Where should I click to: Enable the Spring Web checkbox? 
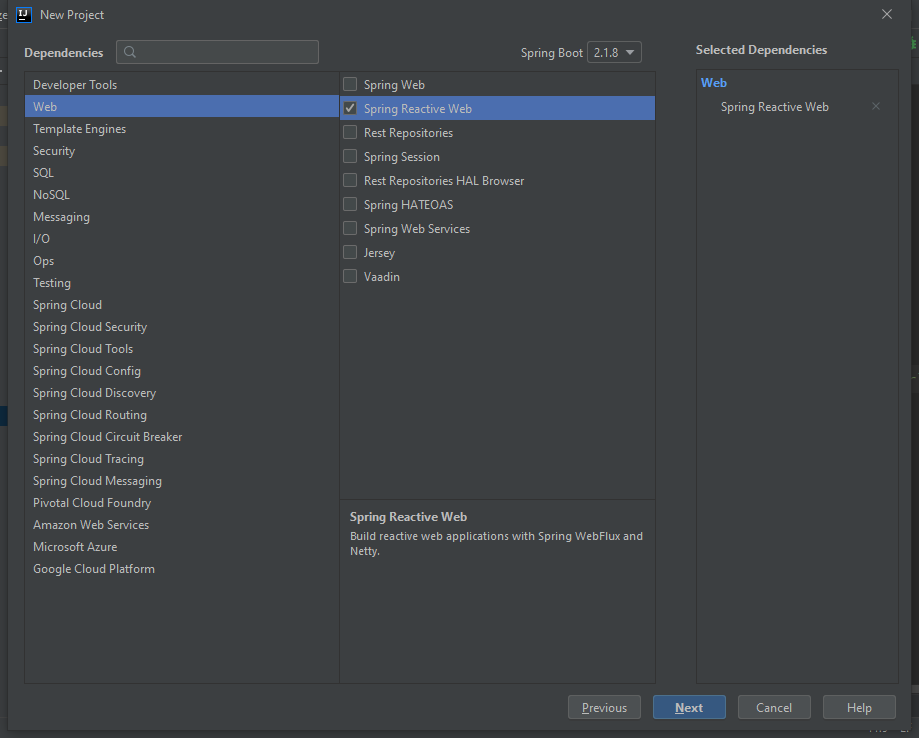tap(350, 85)
